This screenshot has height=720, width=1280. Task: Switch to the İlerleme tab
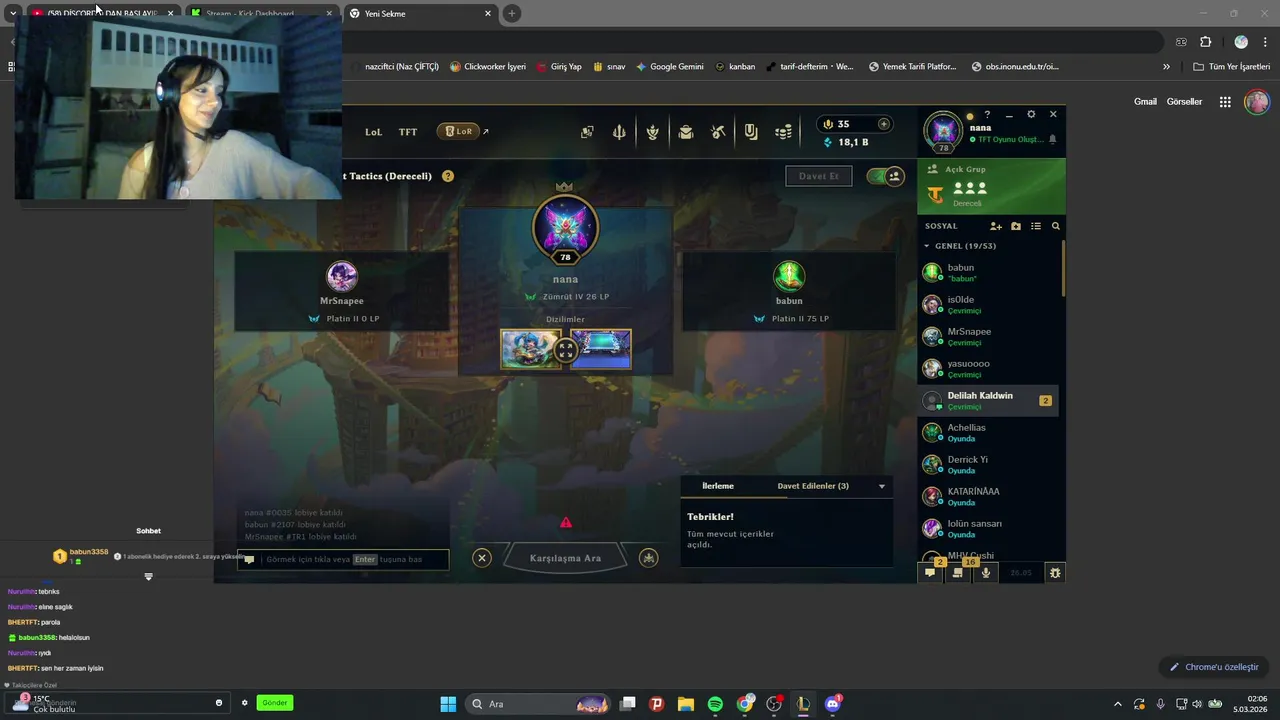pos(718,486)
